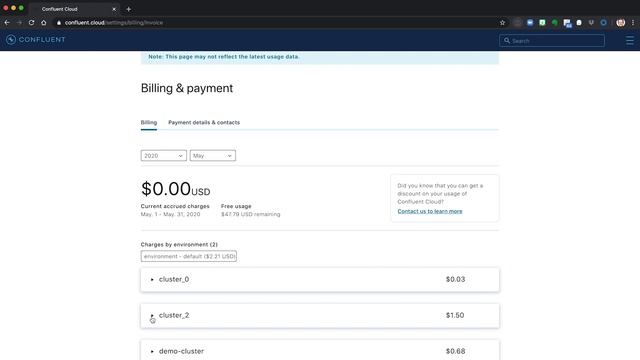This screenshot has width=640, height=360.
Task: Go back with the browser back arrow
Action: (7, 23)
